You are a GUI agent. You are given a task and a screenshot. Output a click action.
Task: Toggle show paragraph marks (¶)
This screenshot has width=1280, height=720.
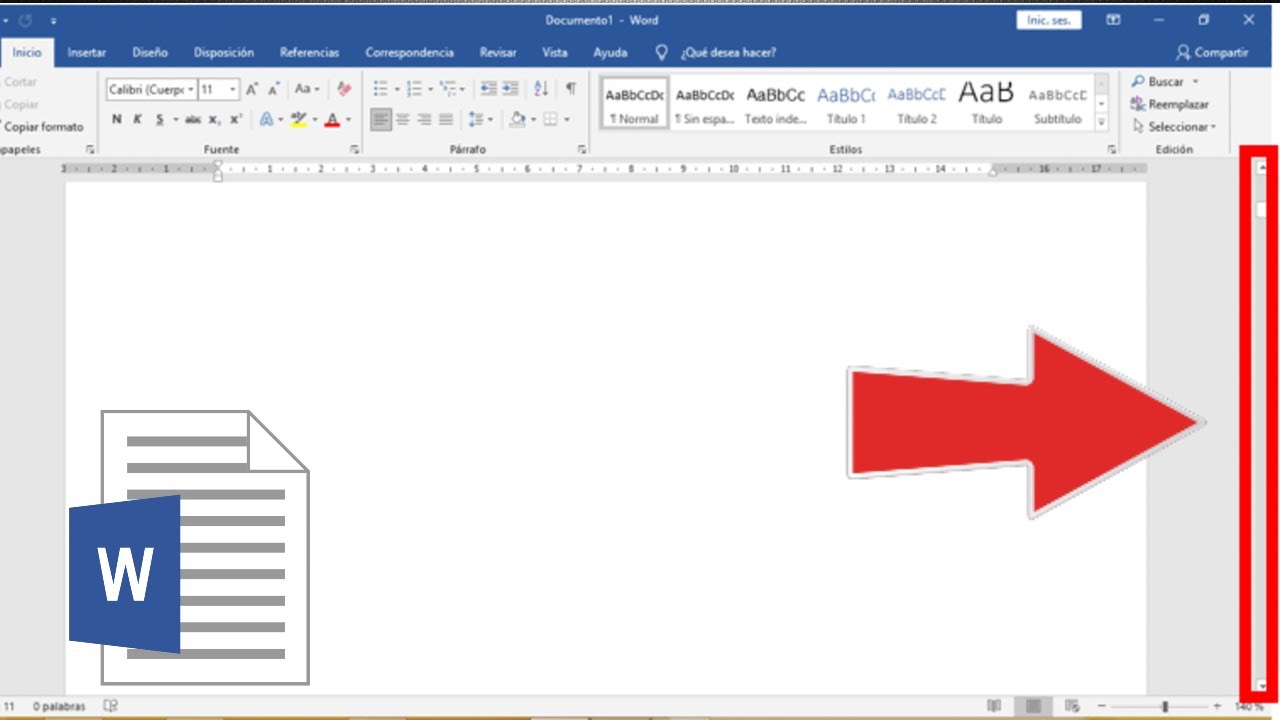[571, 89]
